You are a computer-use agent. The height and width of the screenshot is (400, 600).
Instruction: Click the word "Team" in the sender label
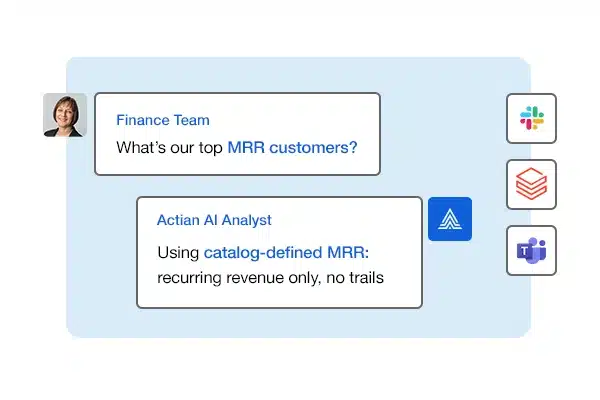[192, 120]
